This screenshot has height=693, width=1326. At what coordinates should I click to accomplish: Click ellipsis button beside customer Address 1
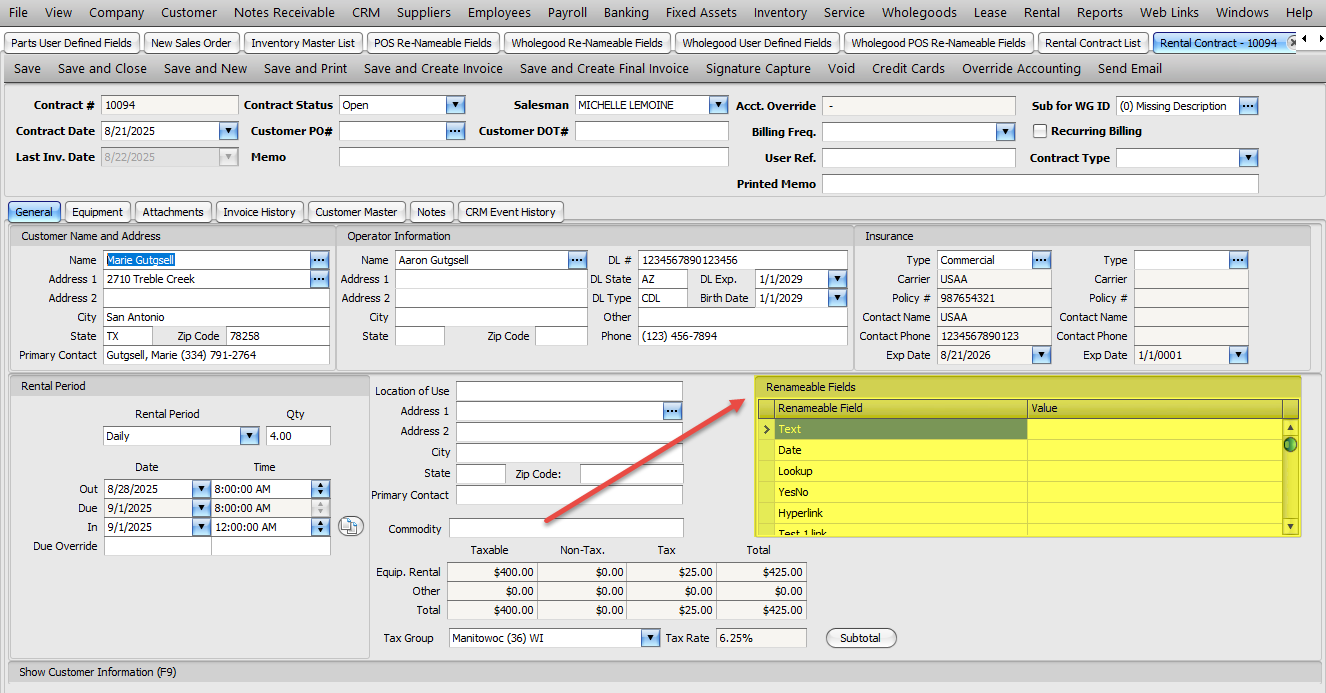[x=319, y=279]
